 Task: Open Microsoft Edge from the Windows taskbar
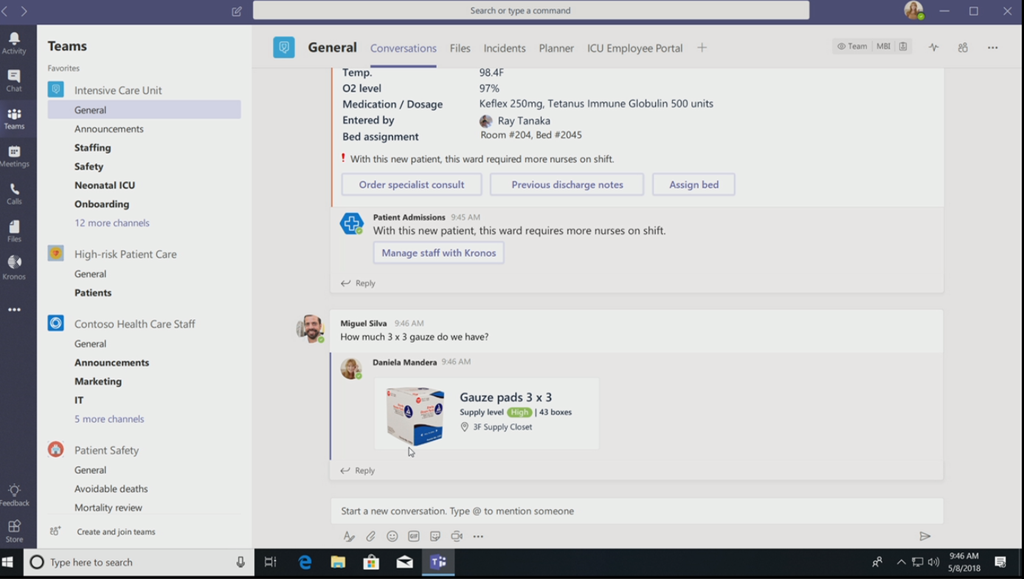(306, 562)
